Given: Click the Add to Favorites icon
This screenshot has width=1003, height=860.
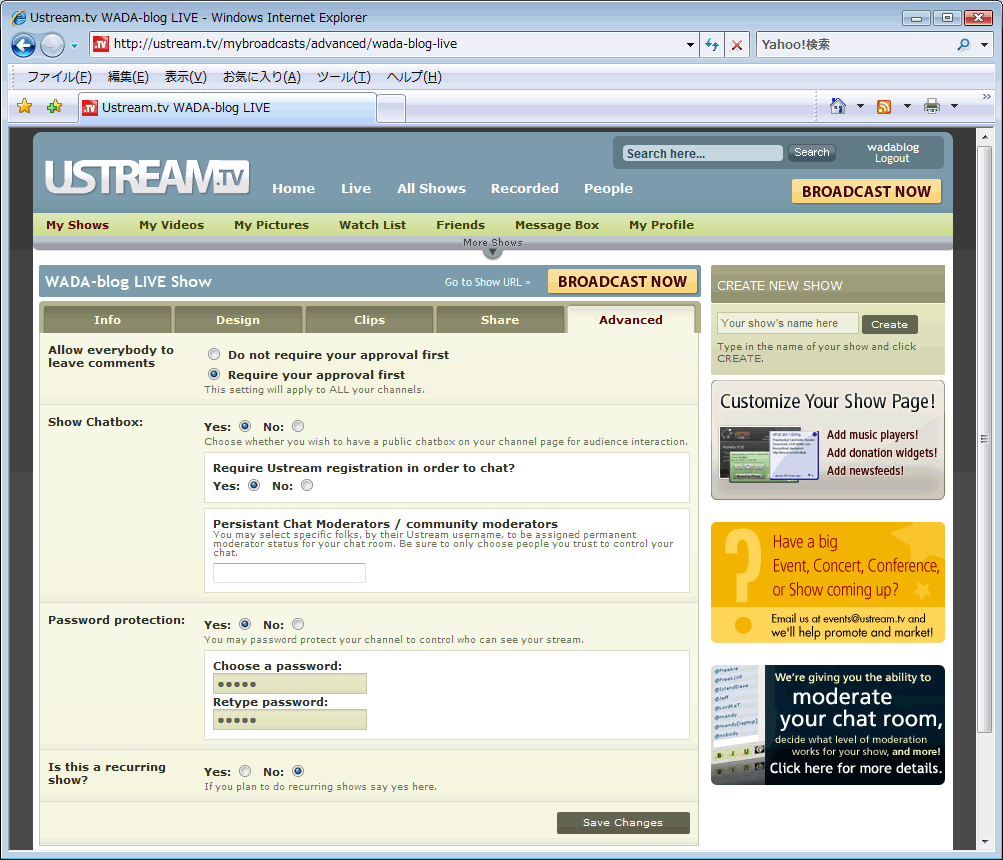Looking at the screenshot, I should (54, 107).
